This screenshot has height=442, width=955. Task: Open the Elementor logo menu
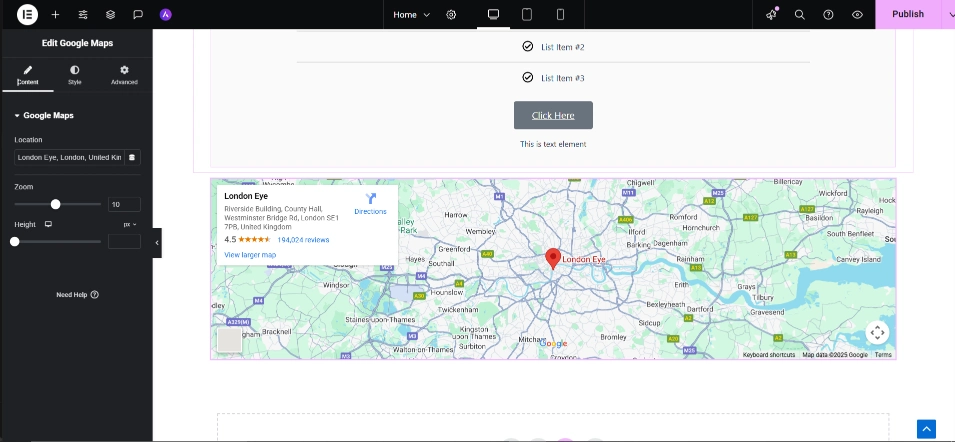click(x=27, y=14)
